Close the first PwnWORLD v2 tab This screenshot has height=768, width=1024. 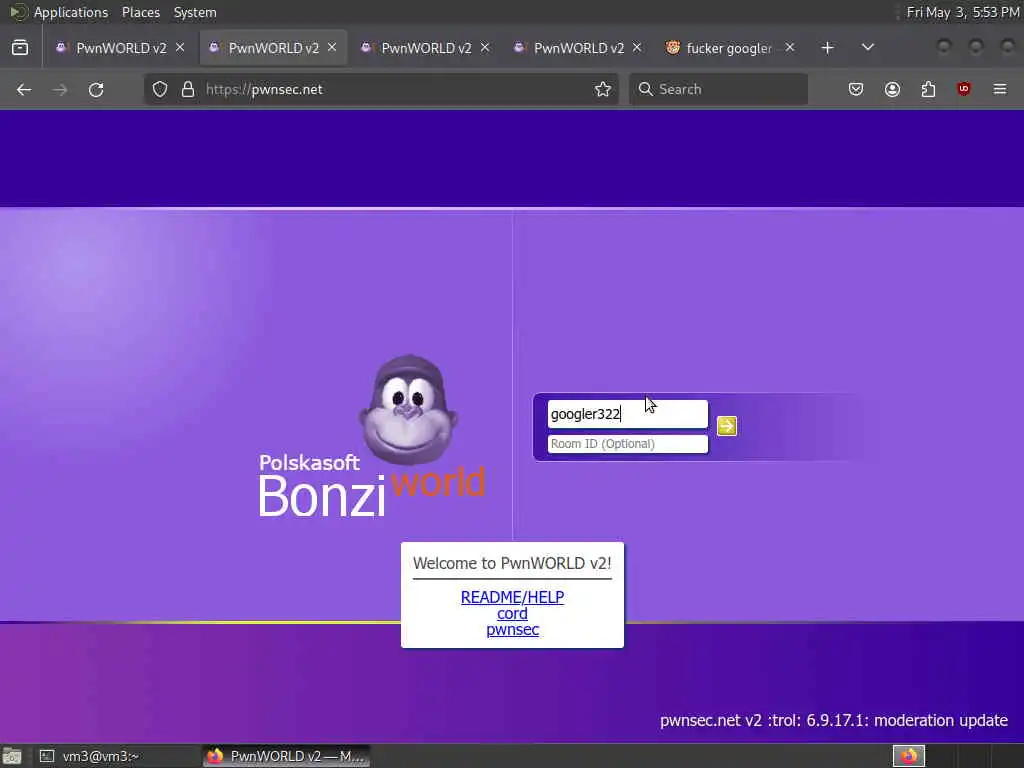click(180, 48)
